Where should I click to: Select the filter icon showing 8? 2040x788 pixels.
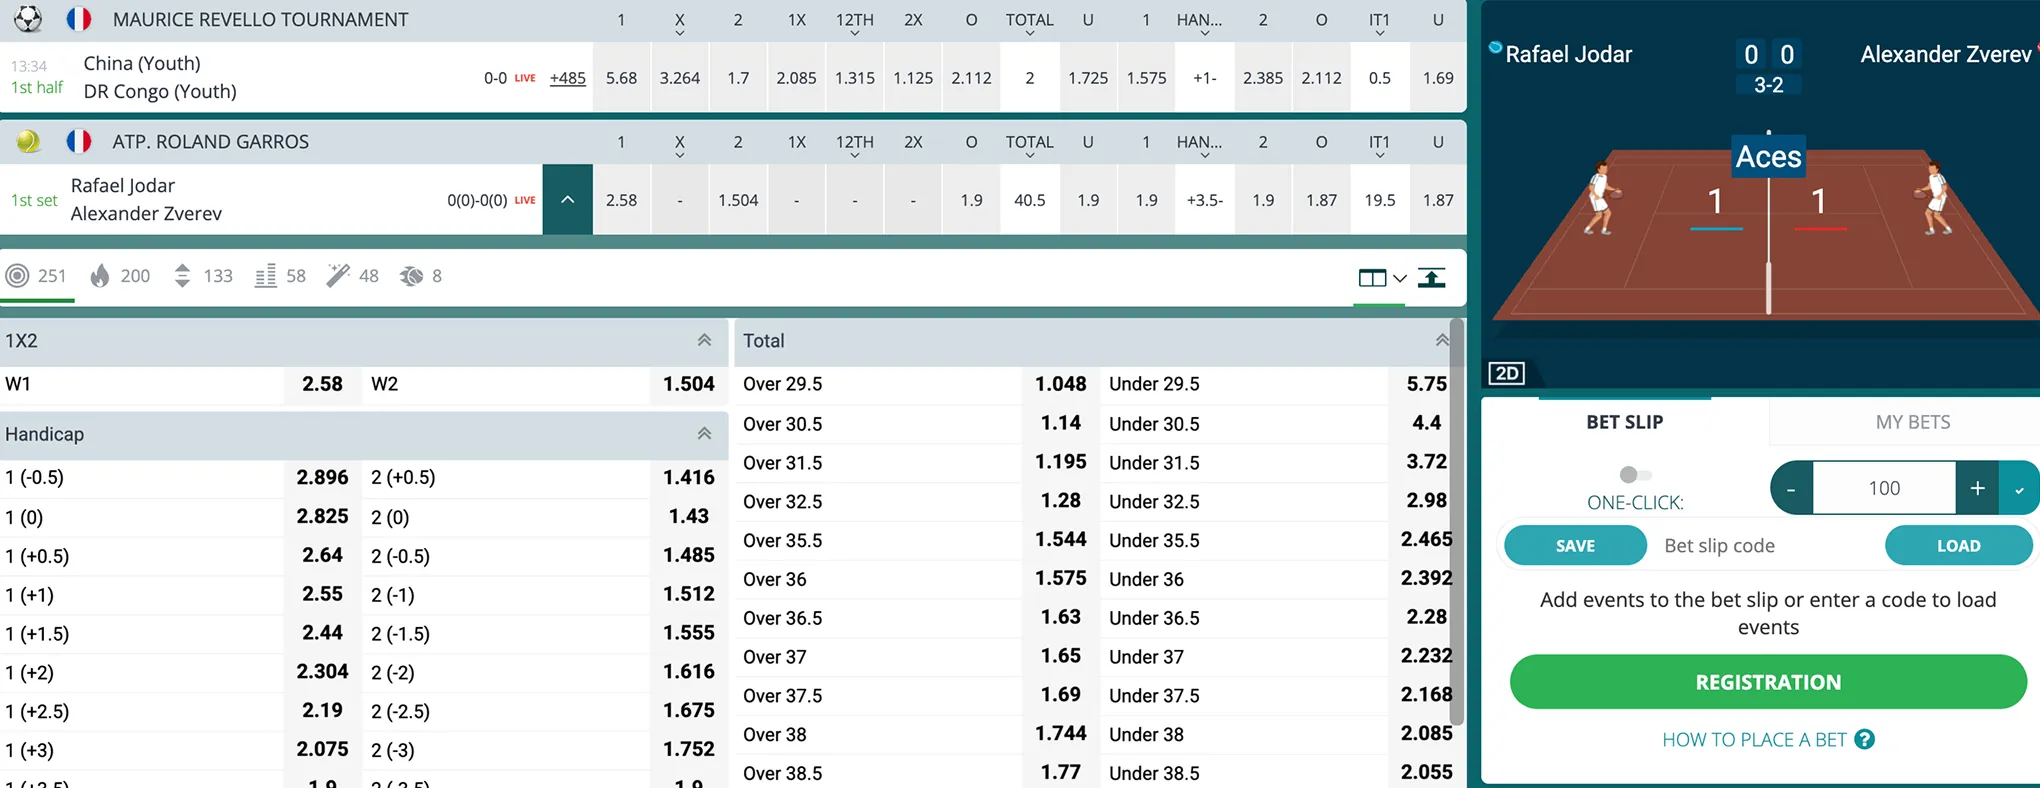420,276
